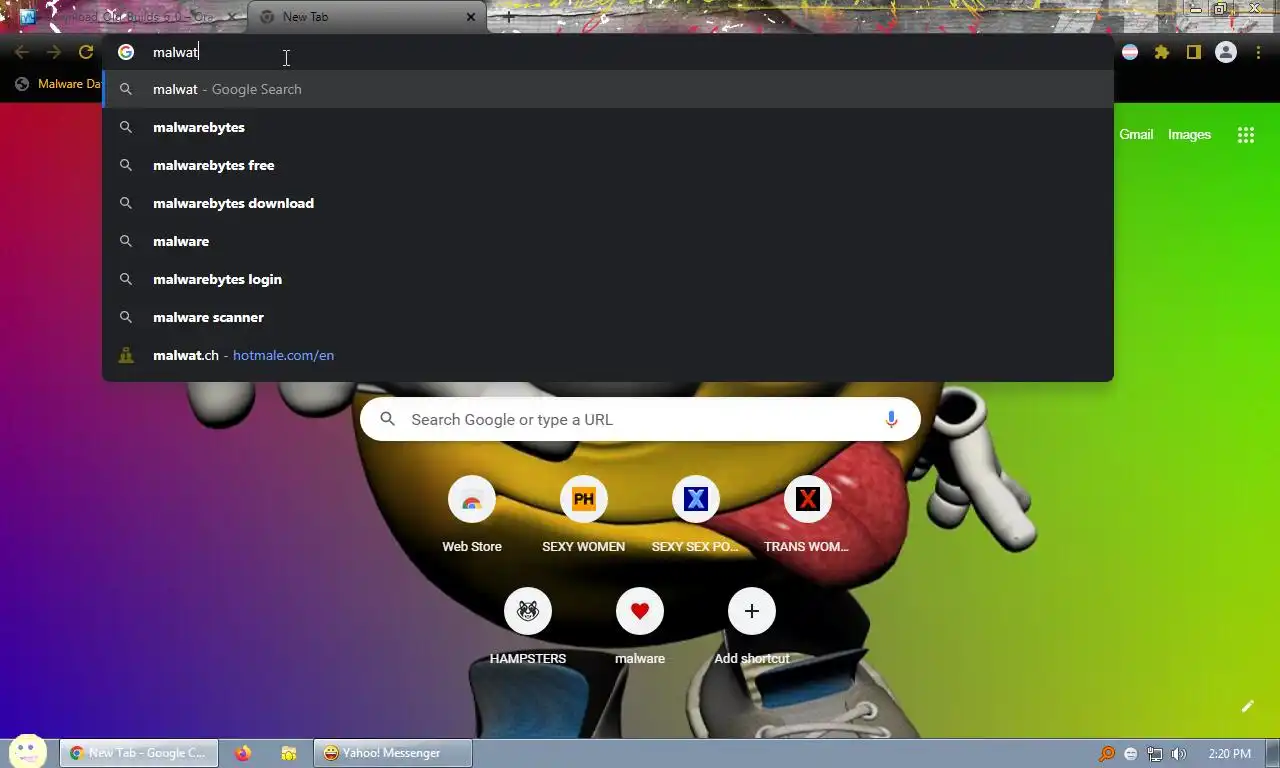Choose 'malware scanner' suggestion
Screen dimensions: 1280x768
608,317
